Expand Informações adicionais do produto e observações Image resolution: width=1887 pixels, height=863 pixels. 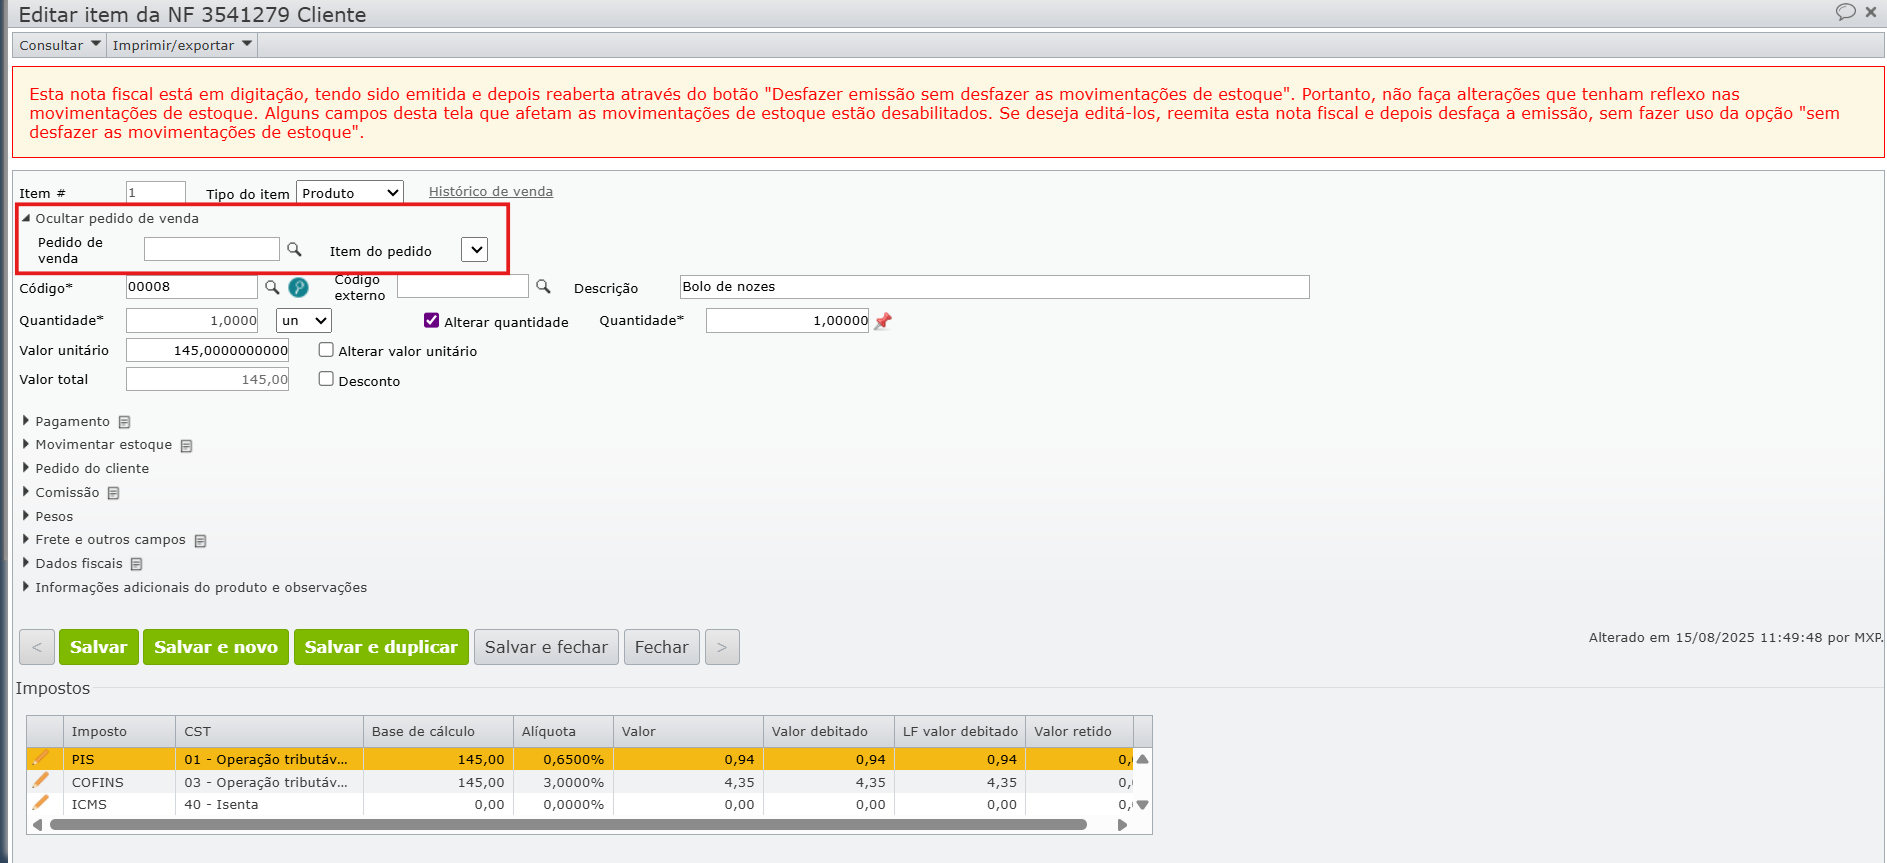[194, 588]
